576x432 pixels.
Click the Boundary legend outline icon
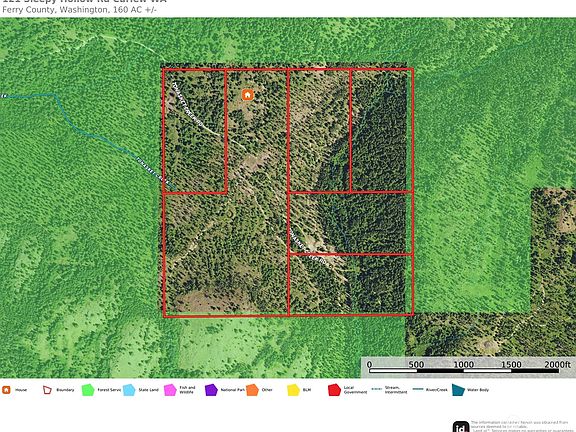(47, 390)
